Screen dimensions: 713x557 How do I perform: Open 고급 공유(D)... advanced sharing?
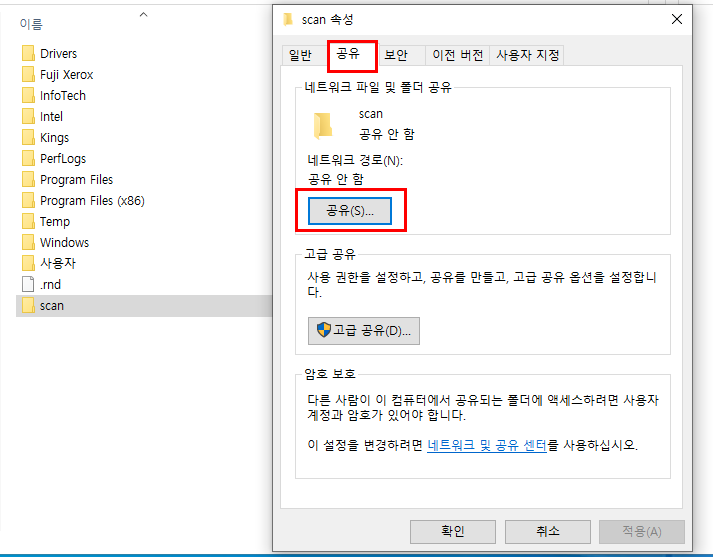pos(364,331)
